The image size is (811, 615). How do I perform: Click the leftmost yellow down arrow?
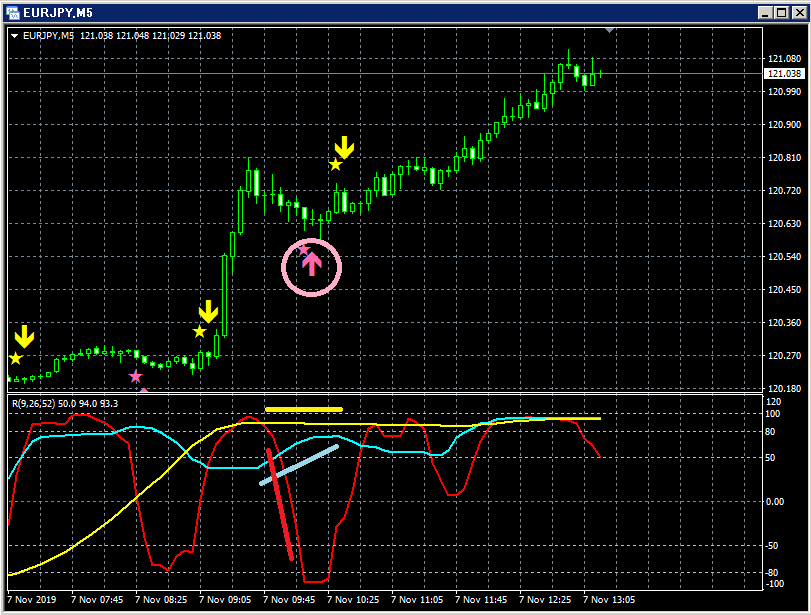24,336
